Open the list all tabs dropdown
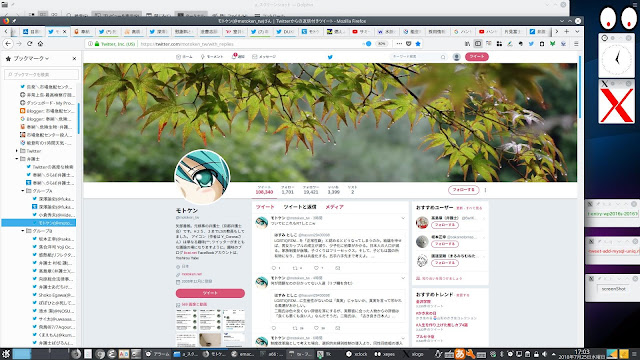This screenshot has width=640, height=360. click(x=577, y=31)
